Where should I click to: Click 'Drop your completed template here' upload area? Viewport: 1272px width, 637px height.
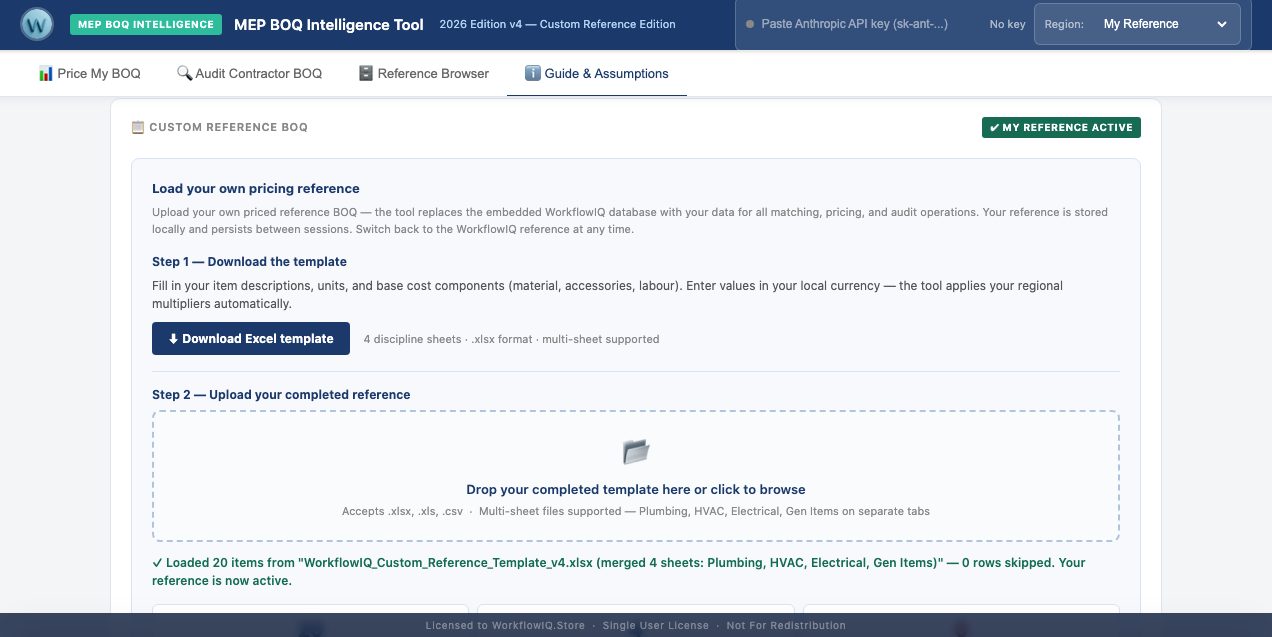click(x=636, y=476)
